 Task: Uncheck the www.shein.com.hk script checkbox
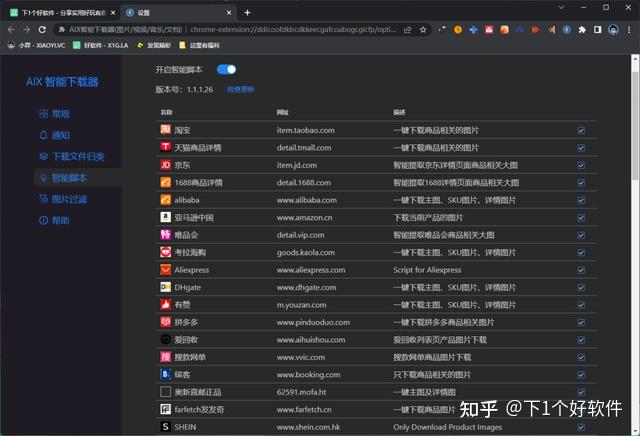(581, 427)
